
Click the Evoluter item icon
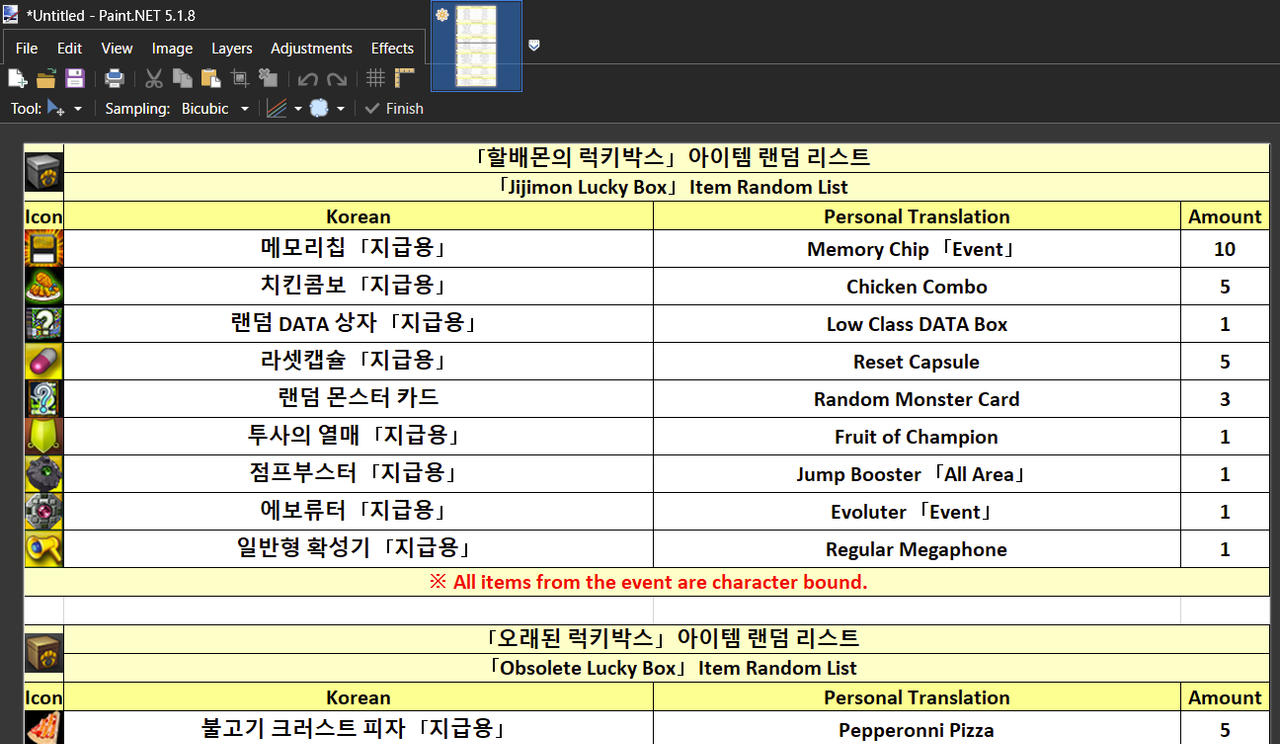click(x=44, y=511)
